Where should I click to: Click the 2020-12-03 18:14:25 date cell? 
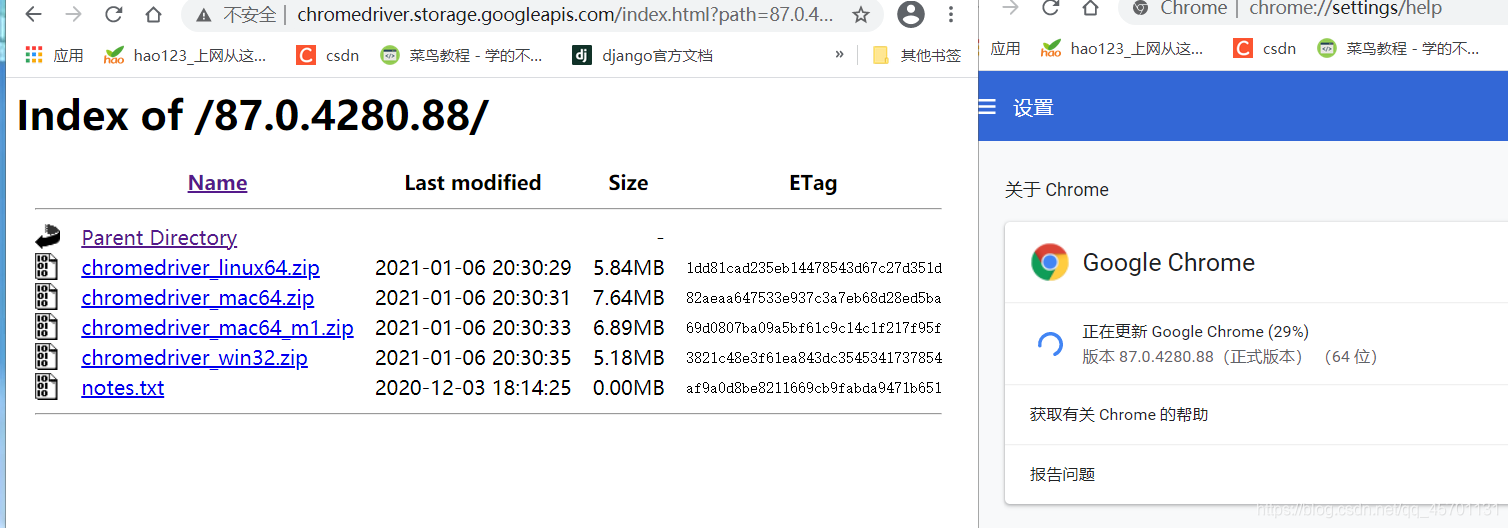(473, 388)
